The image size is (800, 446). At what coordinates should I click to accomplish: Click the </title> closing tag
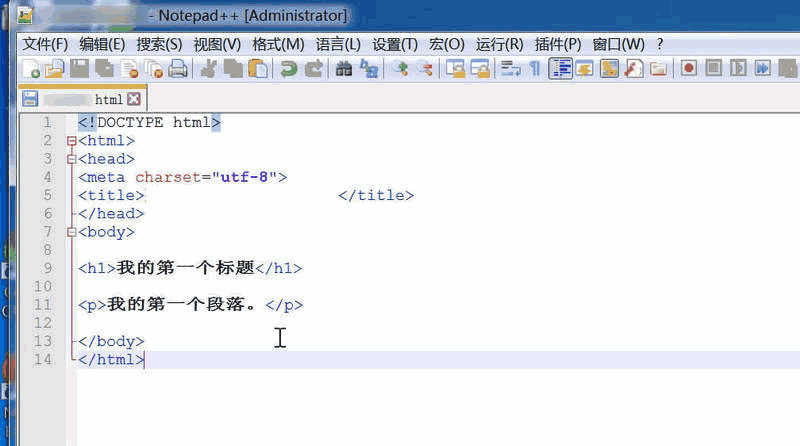[376, 195]
